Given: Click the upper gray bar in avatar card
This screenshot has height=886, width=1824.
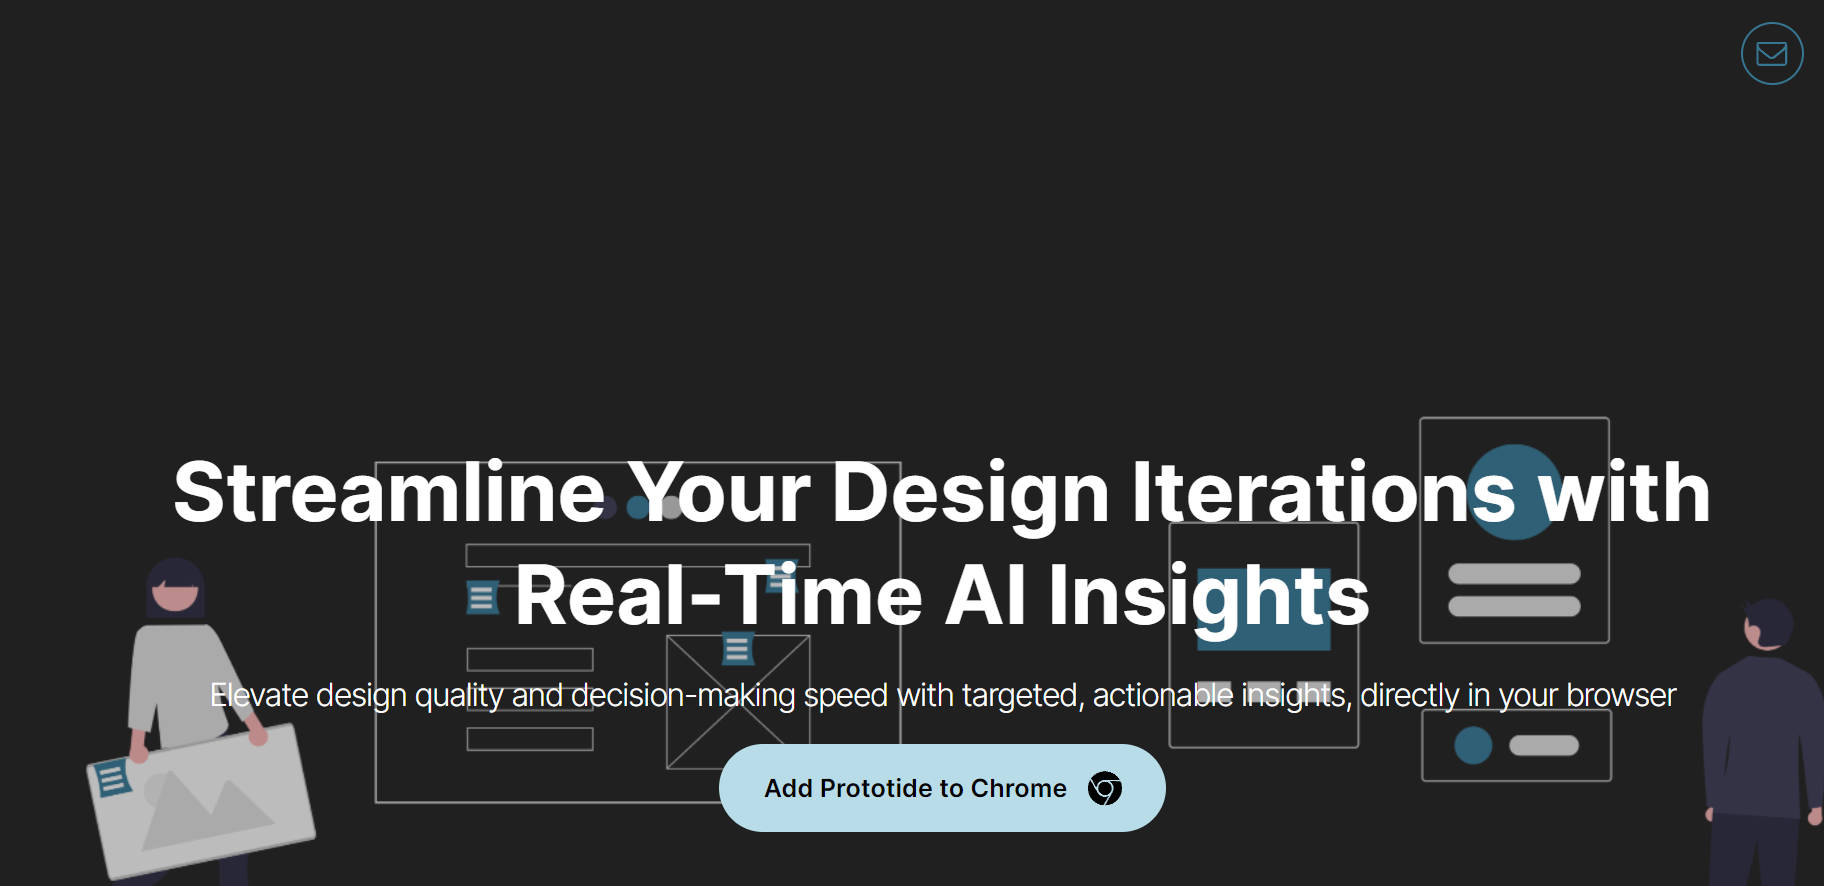Looking at the screenshot, I should click(1513, 574).
